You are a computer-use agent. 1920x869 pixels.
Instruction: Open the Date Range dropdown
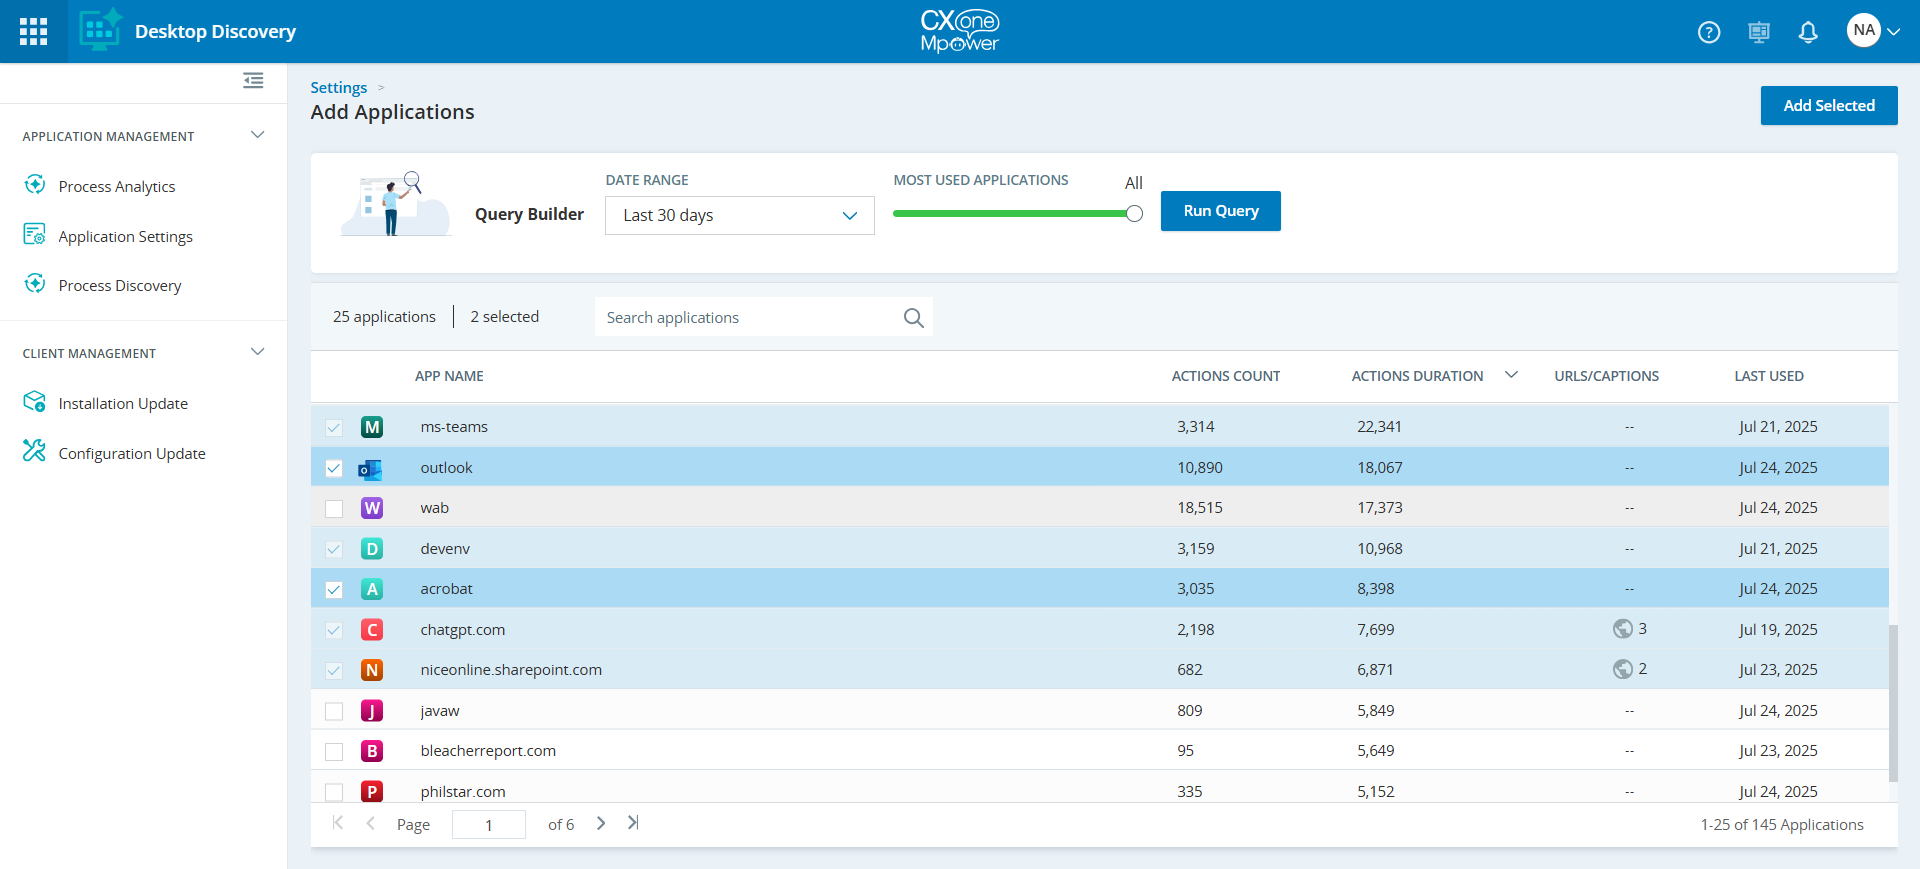tap(739, 216)
